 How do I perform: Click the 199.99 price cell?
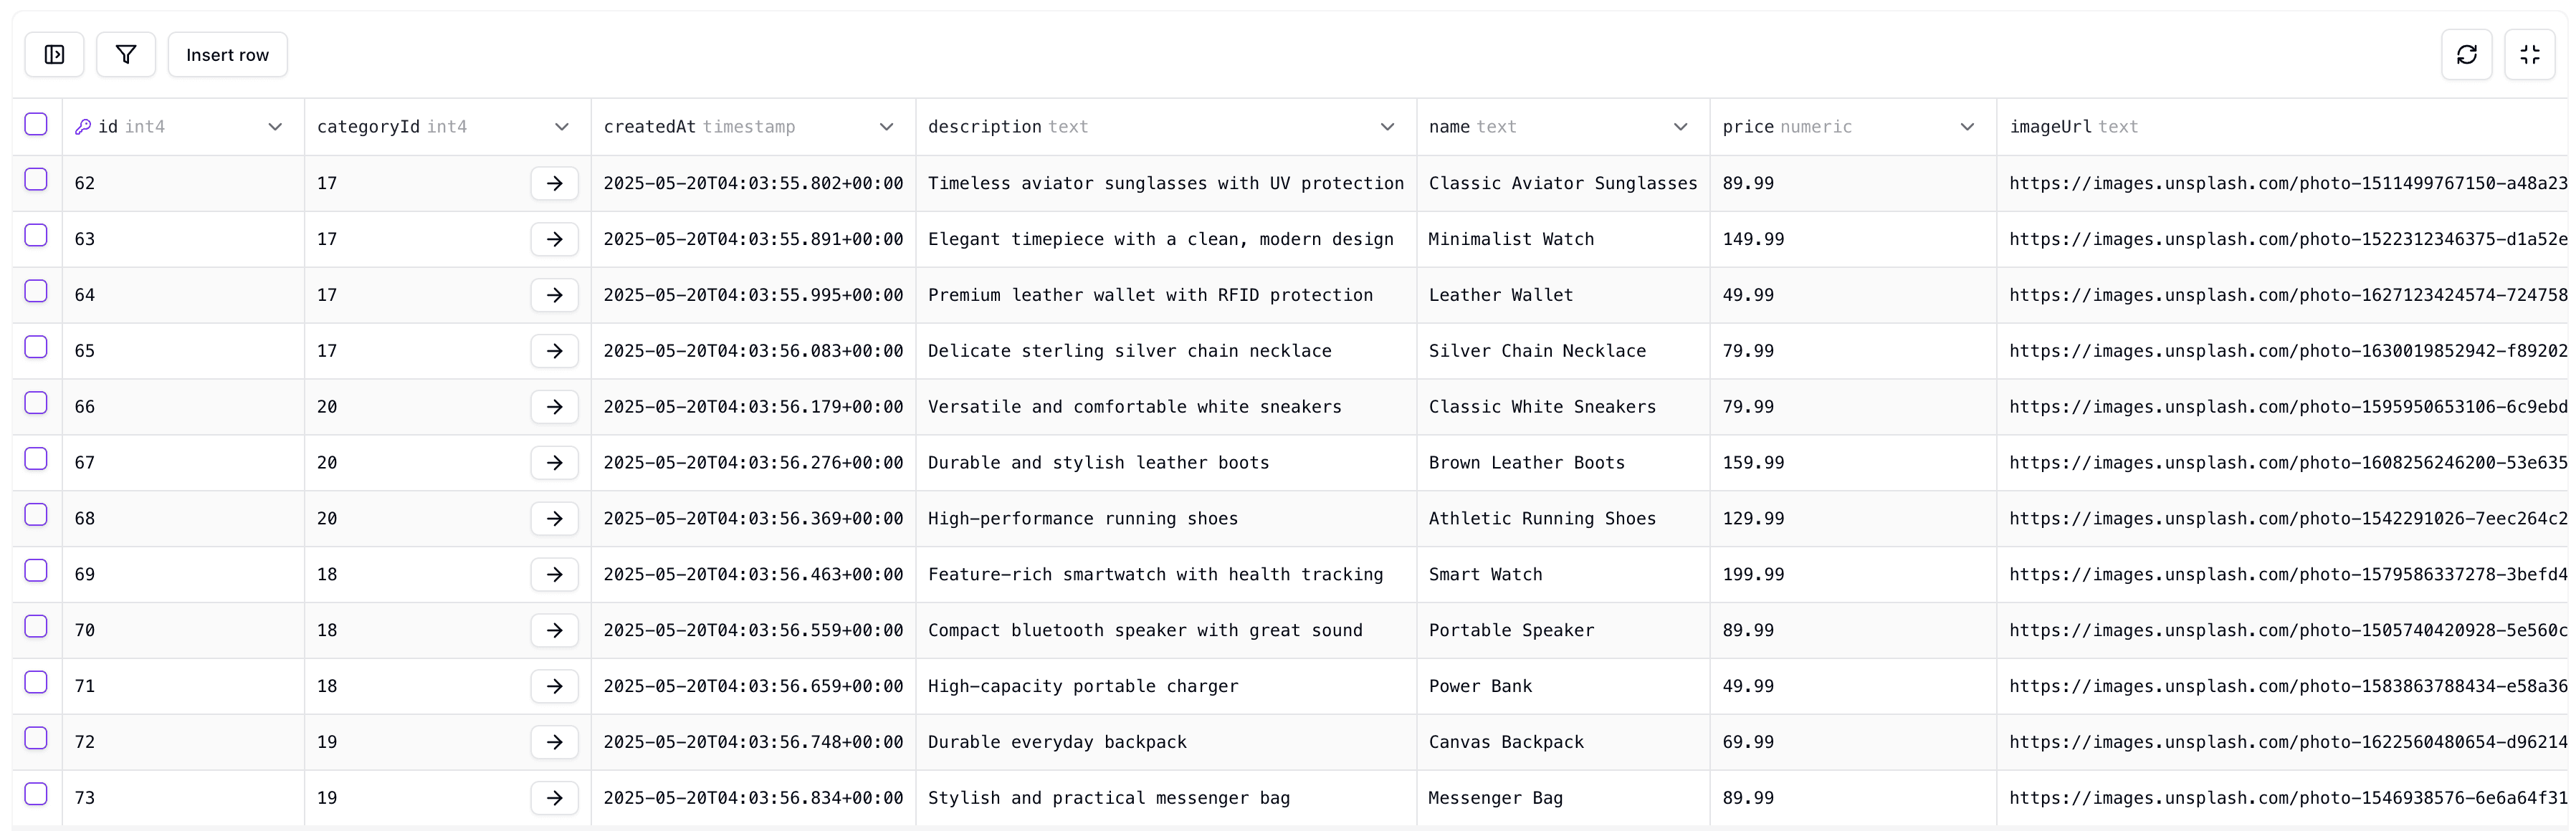point(1753,575)
